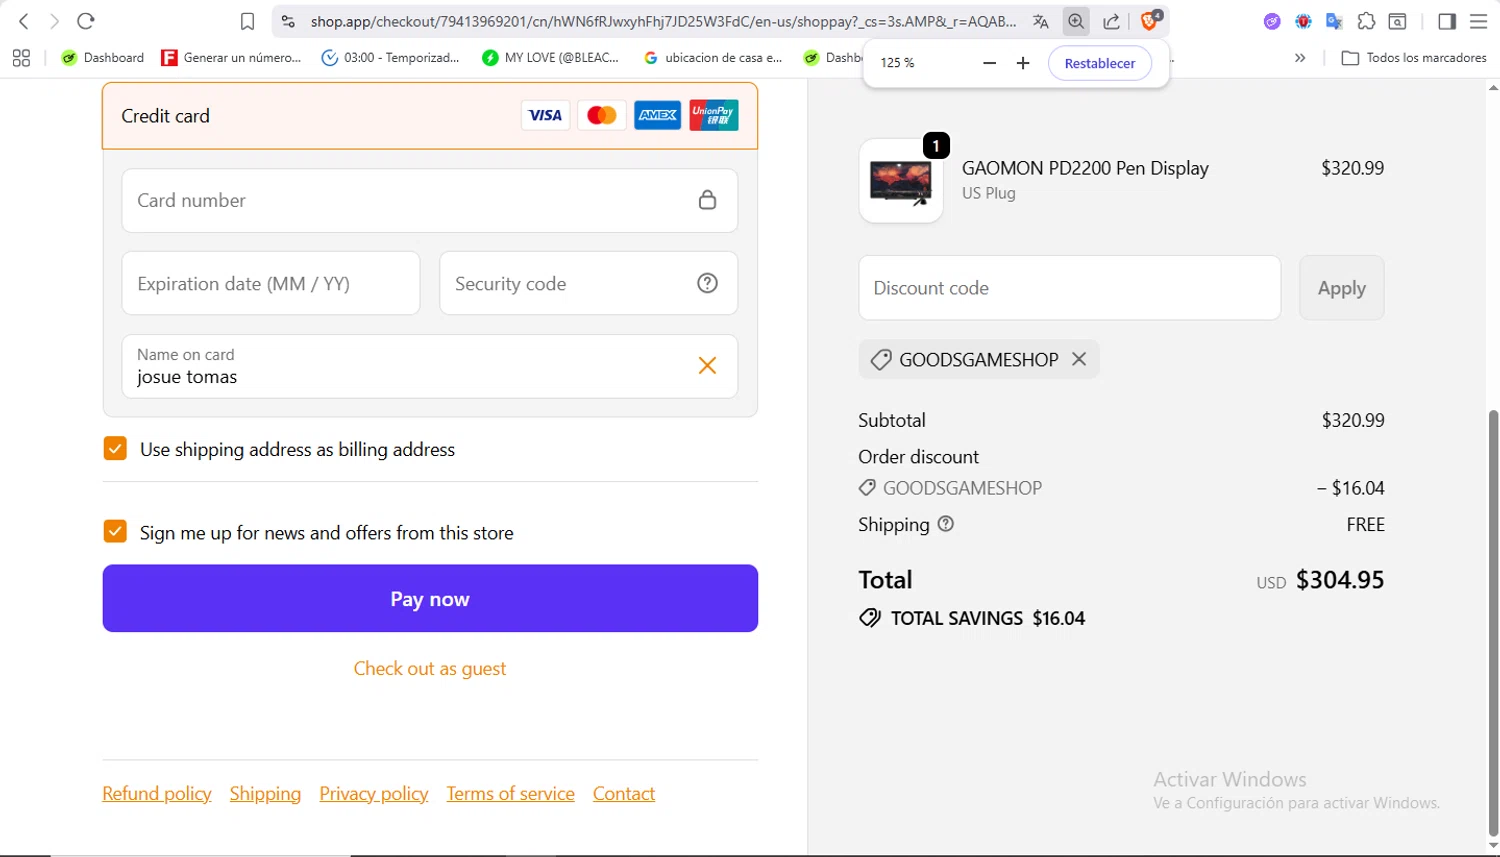Uncheck 'Use shipping address as billing address'
Screen dimensions: 1500x857
[x=115, y=448]
